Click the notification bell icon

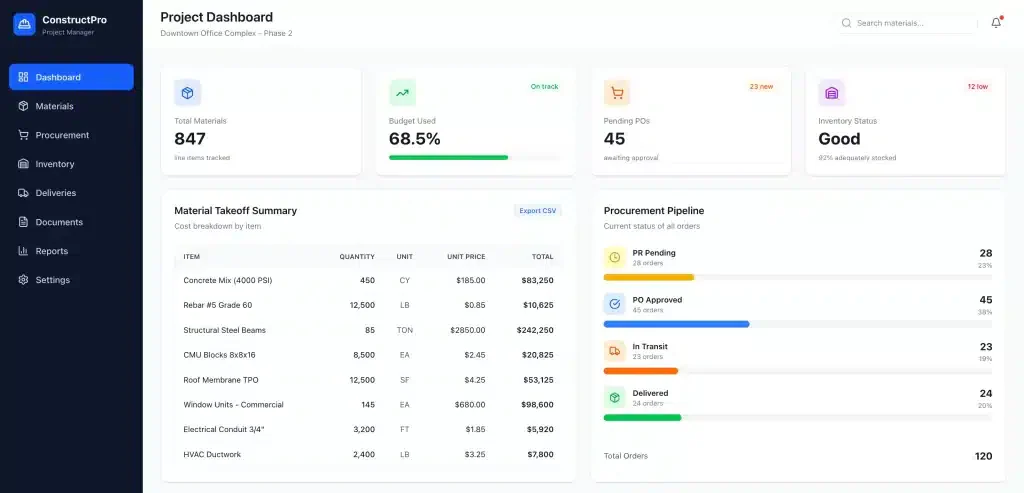pos(996,23)
